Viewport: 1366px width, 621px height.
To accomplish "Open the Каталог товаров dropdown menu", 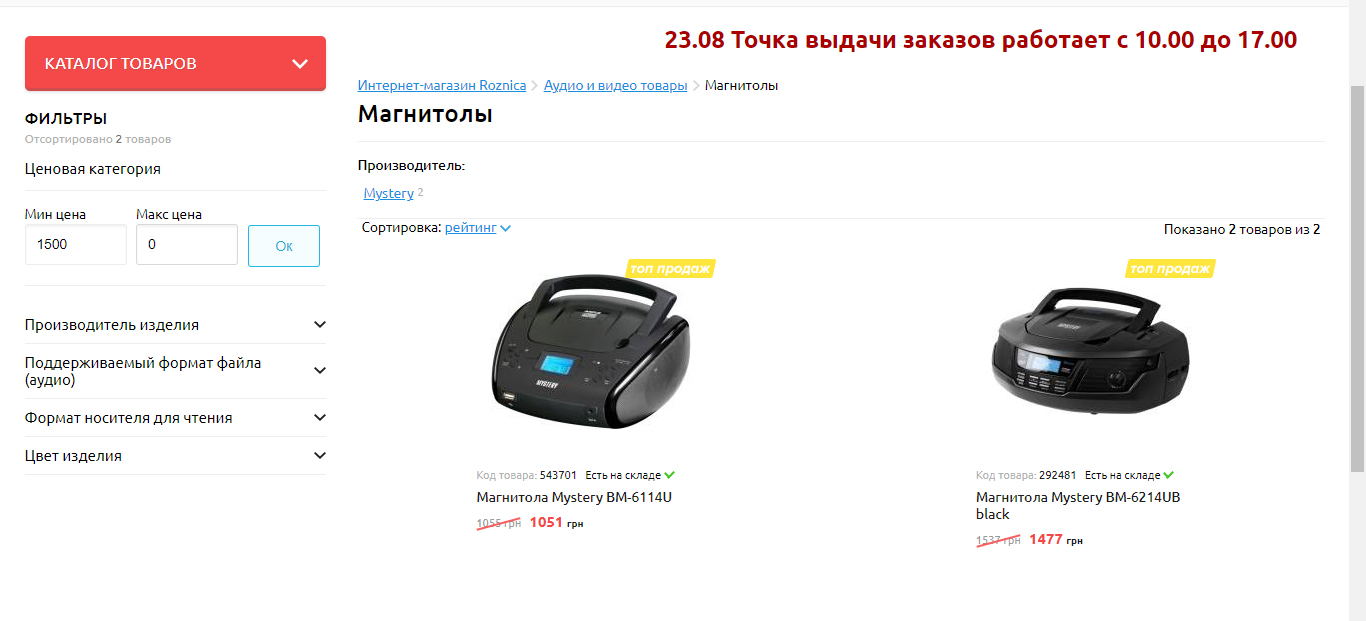I will (175, 64).
